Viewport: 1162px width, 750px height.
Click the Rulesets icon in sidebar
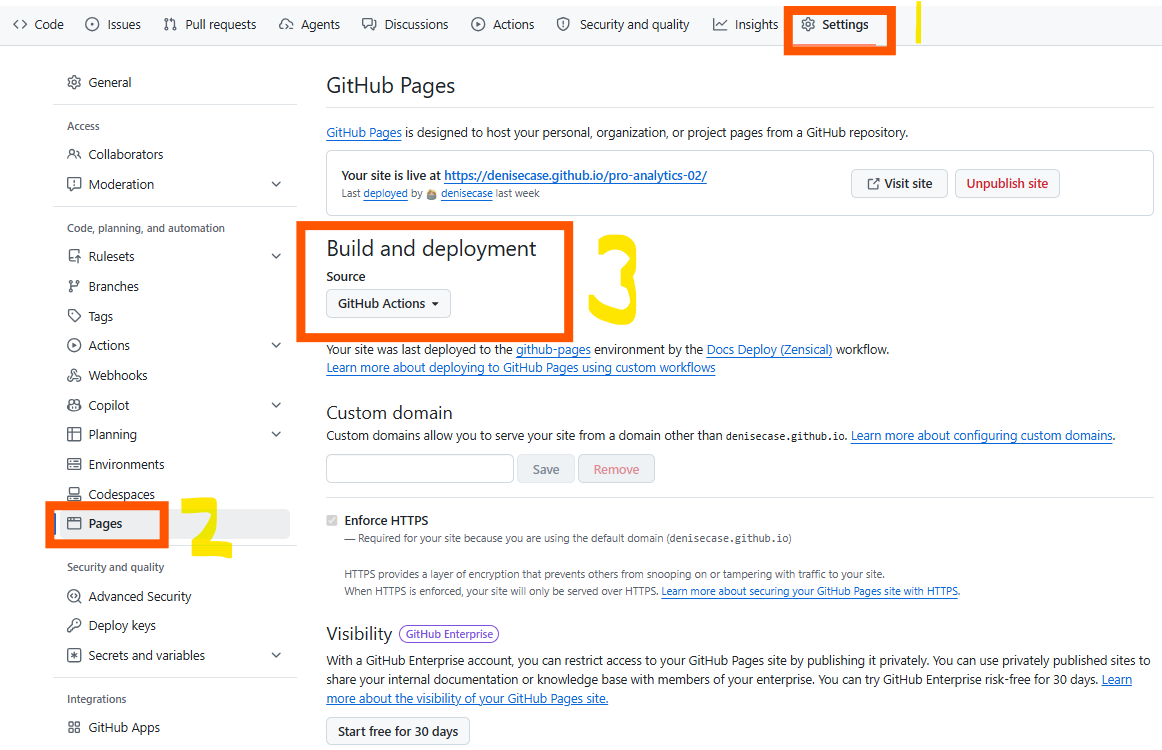coord(74,256)
